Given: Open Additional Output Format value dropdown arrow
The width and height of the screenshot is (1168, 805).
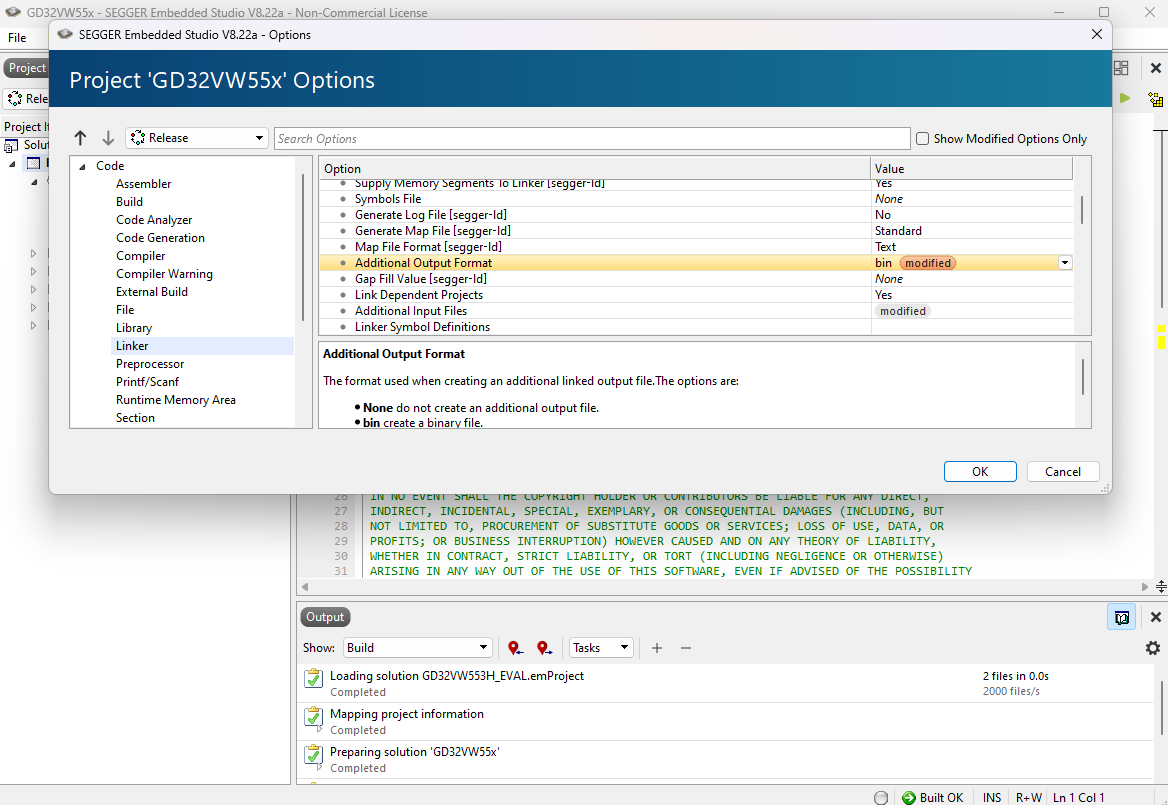Looking at the screenshot, I should [x=1065, y=263].
